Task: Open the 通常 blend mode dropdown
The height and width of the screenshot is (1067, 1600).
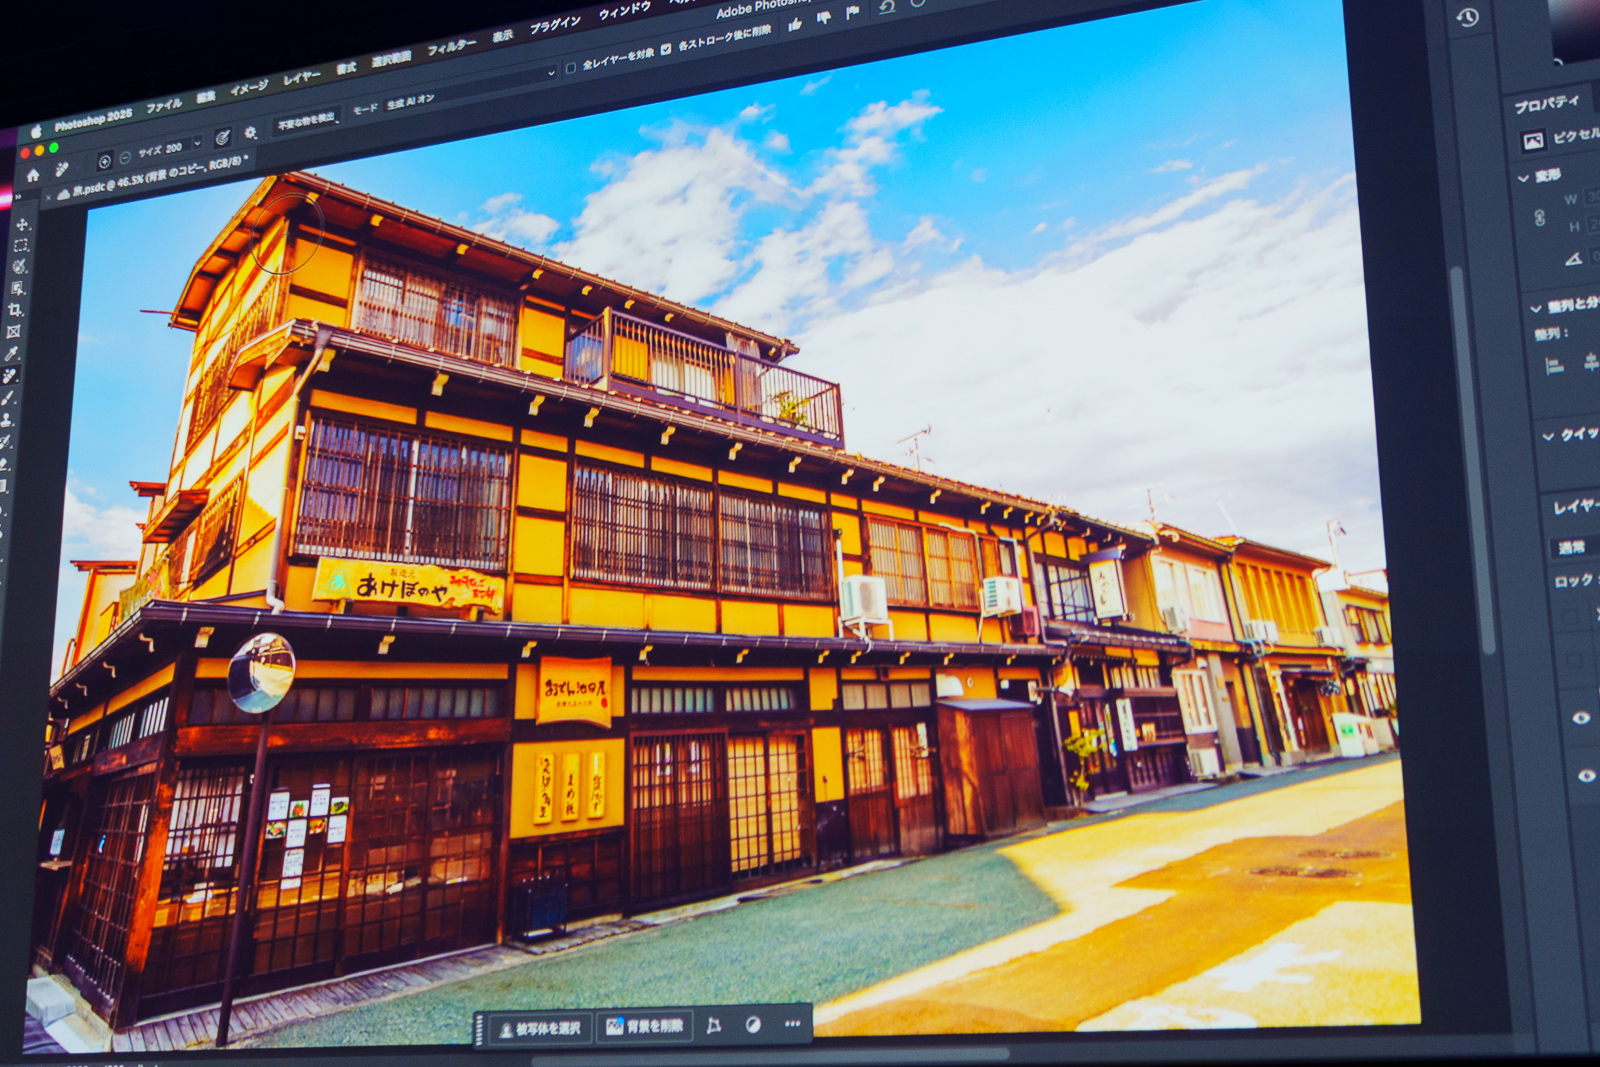Action: tap(1573, 546)
